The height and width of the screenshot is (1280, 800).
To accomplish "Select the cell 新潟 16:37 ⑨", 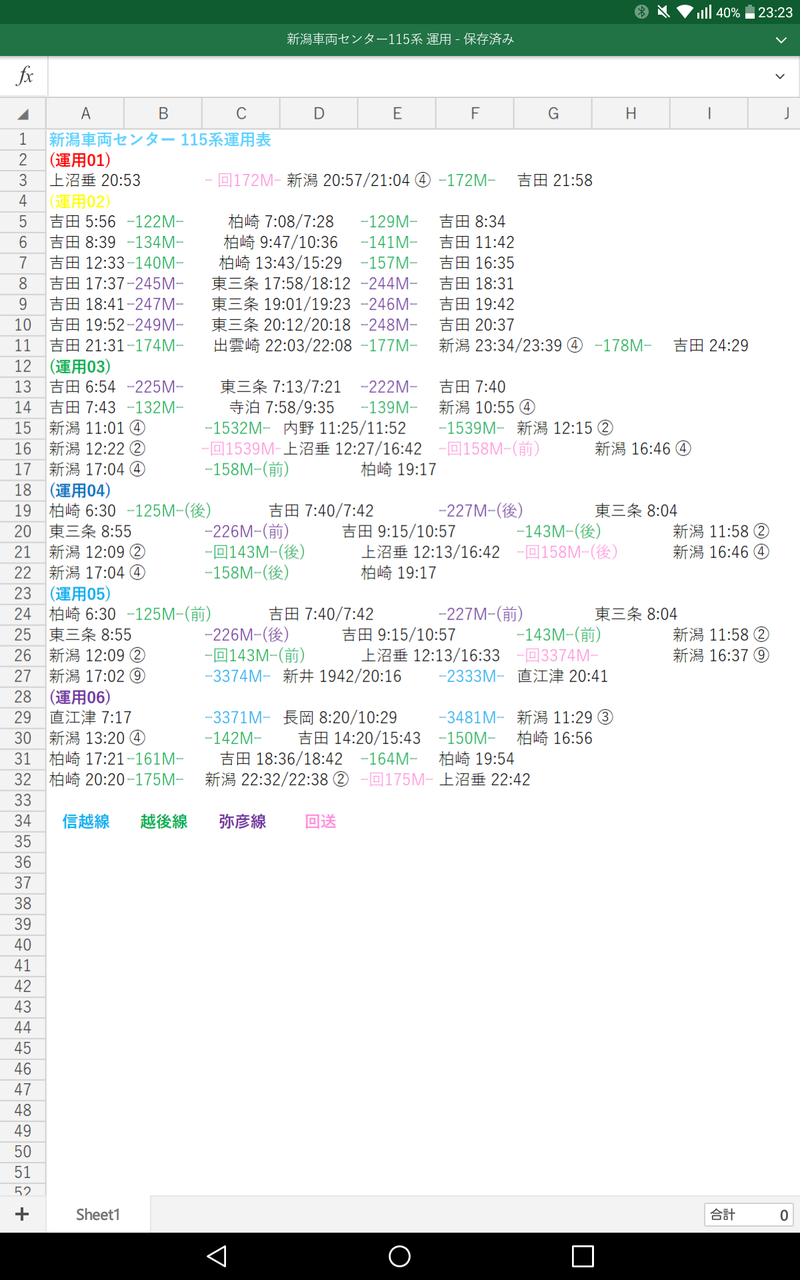I will point(721,656).
